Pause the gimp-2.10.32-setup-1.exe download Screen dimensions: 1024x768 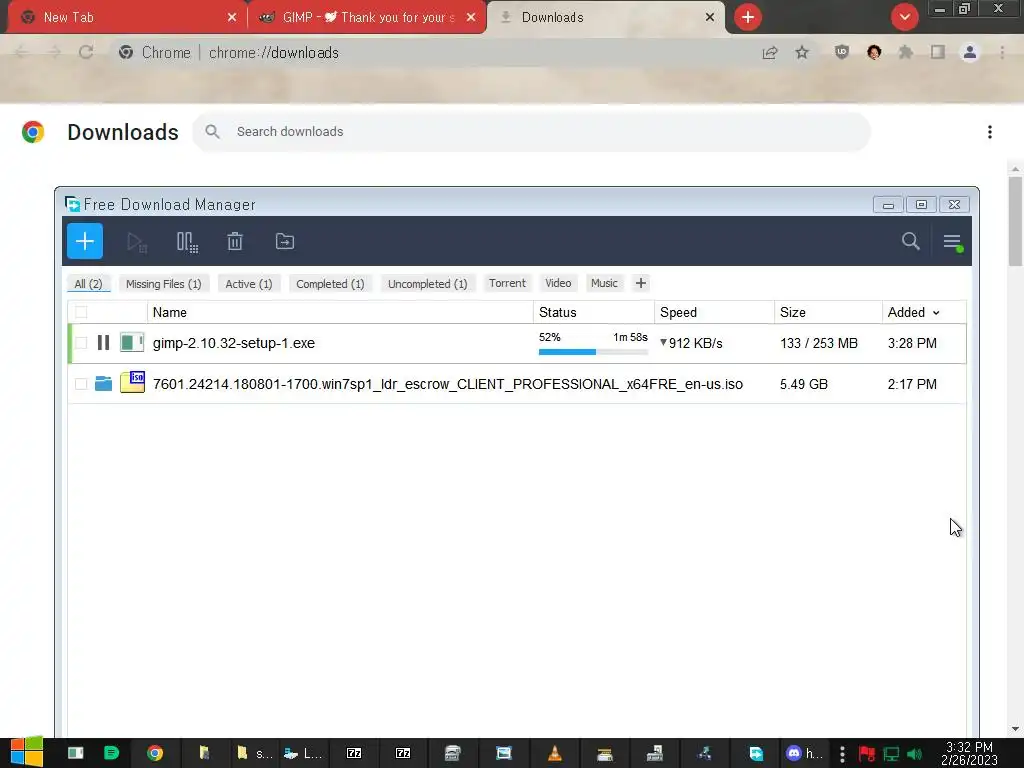click(x=103, y=343)
